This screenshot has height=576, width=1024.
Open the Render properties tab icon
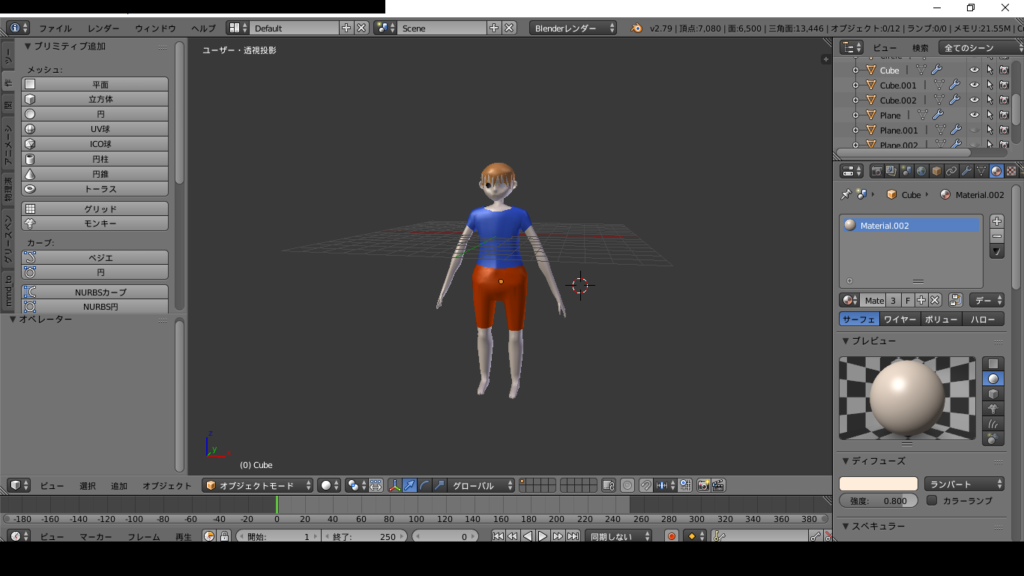877,171
